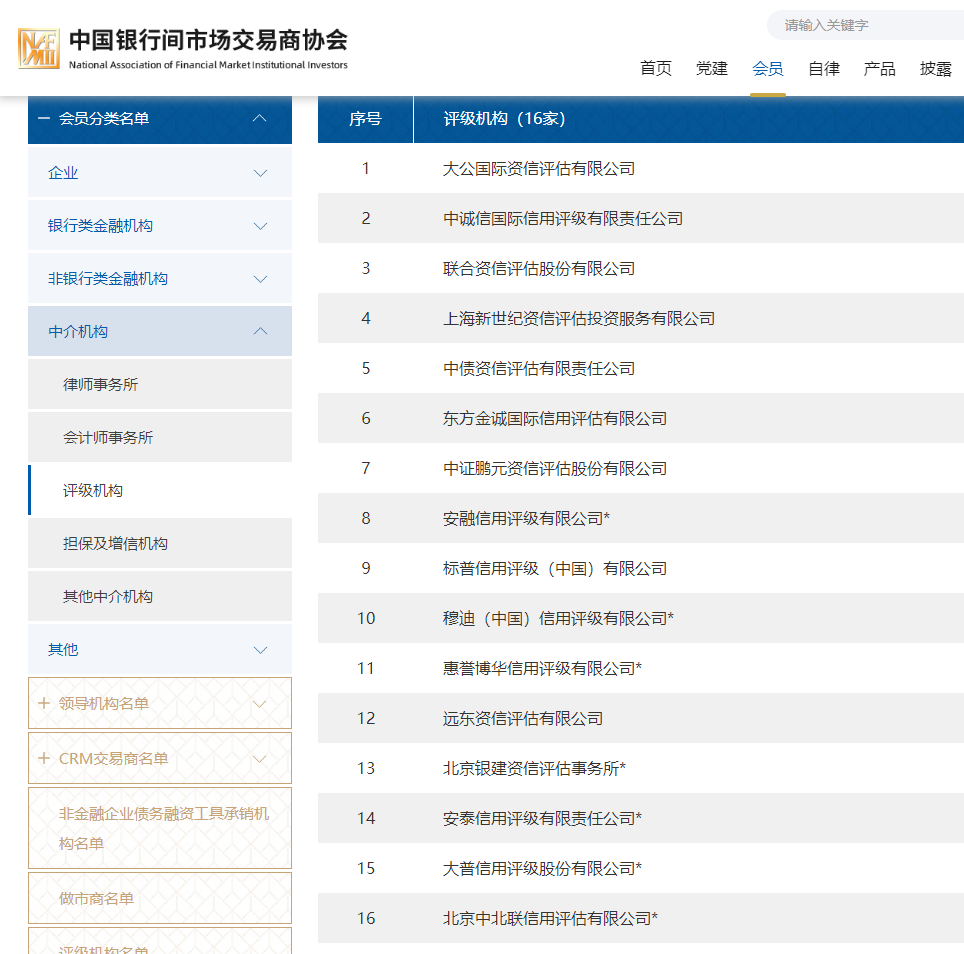Viewport: 964px width, 954px height.
Task: Click the serial number 1 cell
Action: pyautogui.click(x=366, y=168)
